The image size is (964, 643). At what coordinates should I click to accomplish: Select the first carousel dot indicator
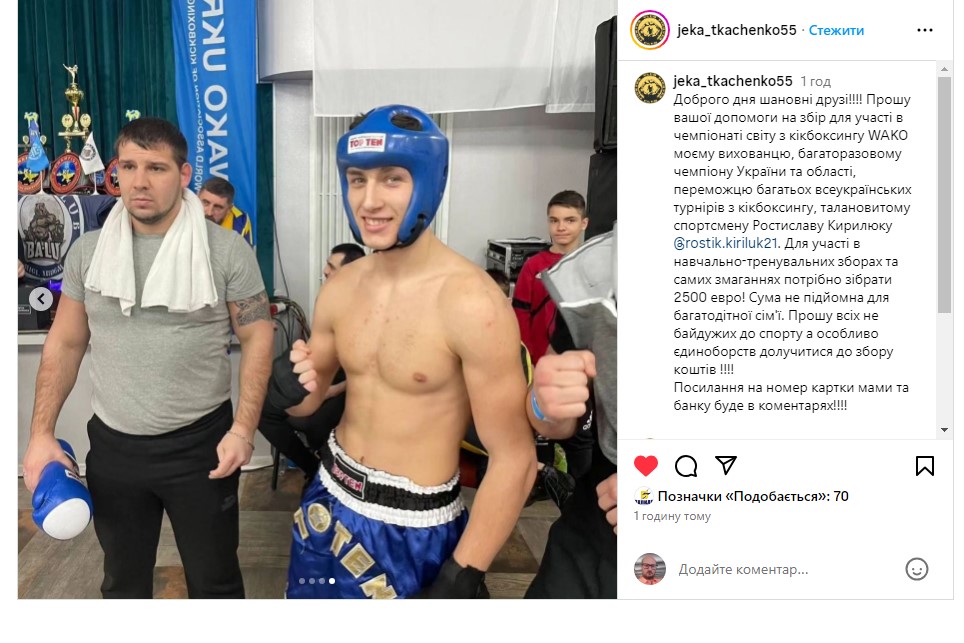pos(302,581)
